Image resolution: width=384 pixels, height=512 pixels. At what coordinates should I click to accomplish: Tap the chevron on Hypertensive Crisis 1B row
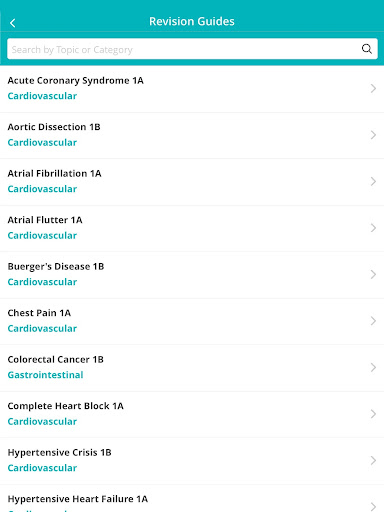(373, 460)
